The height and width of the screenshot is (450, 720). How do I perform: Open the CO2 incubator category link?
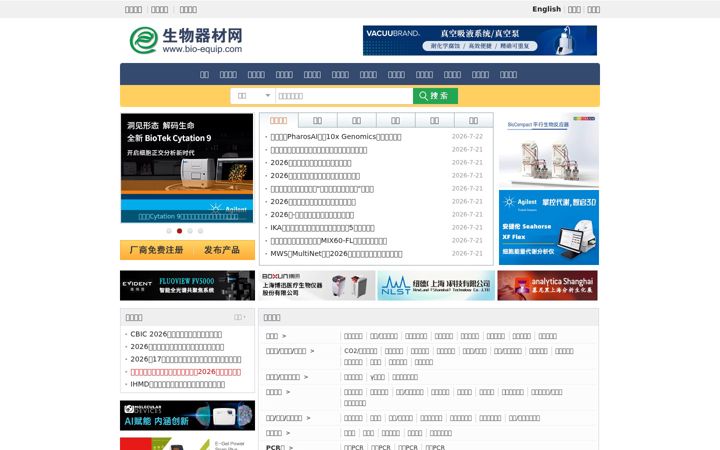click(x=360, y=351)
